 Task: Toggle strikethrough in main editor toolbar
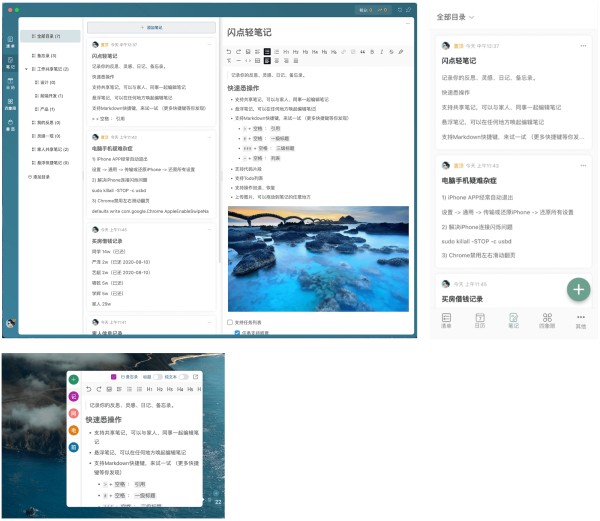coord(391,52)
